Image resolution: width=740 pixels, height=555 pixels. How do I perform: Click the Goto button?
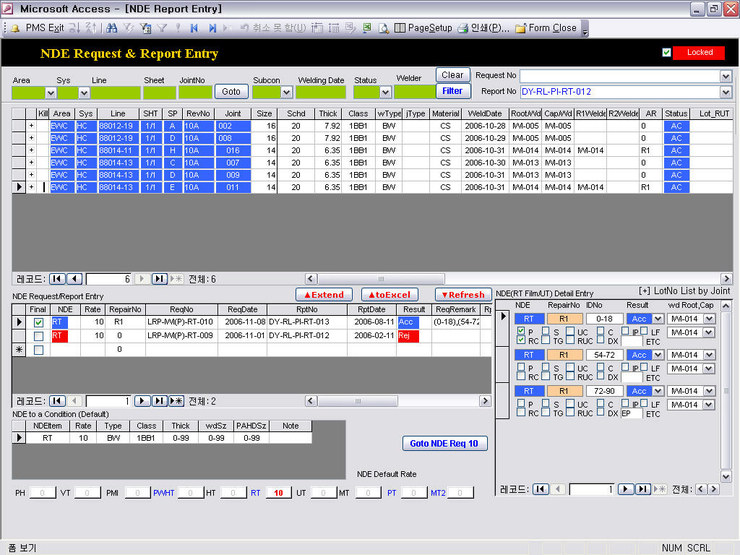click(x=231, y=92)
